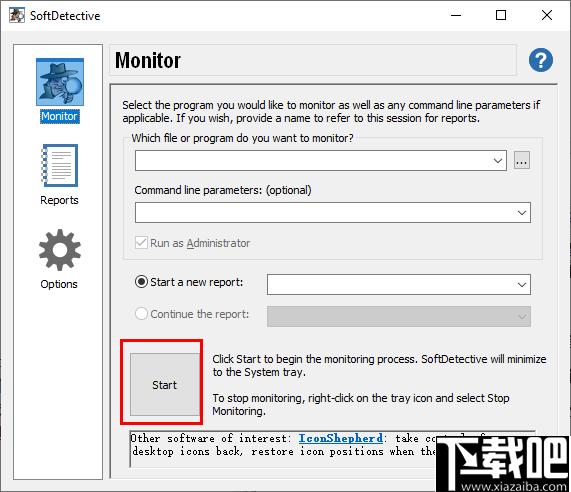Click the 'To stop monitoring, right-click' instruction text
The height and width of the screenshot is (492, 571).
pos(361,405)
